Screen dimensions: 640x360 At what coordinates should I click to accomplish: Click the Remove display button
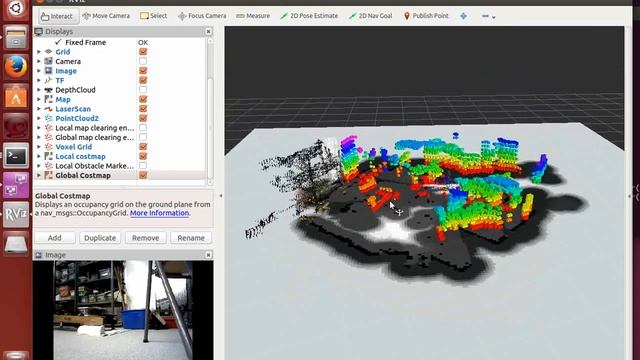[x=145, y=238]
